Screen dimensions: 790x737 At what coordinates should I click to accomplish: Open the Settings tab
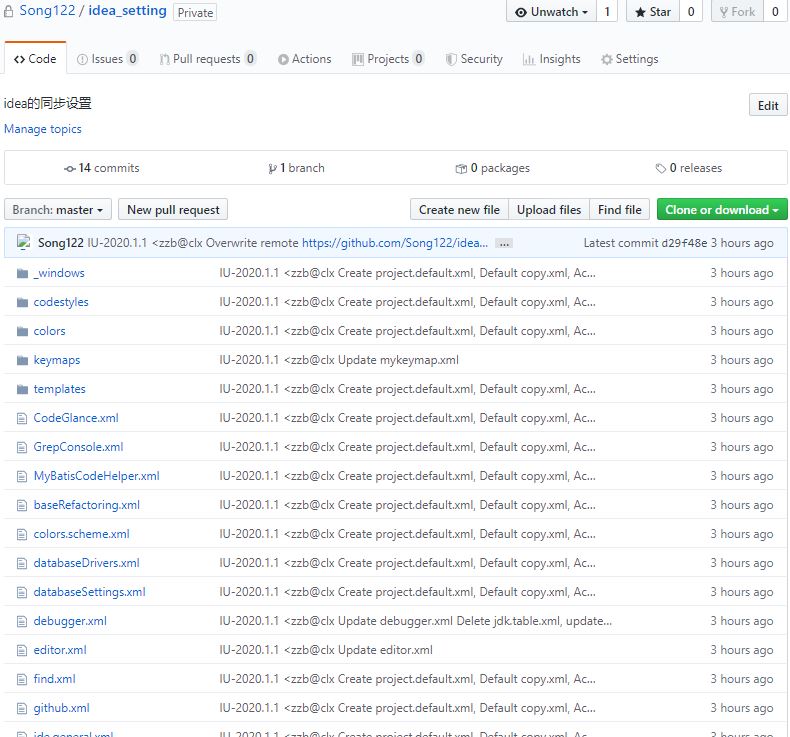point(629,59)
